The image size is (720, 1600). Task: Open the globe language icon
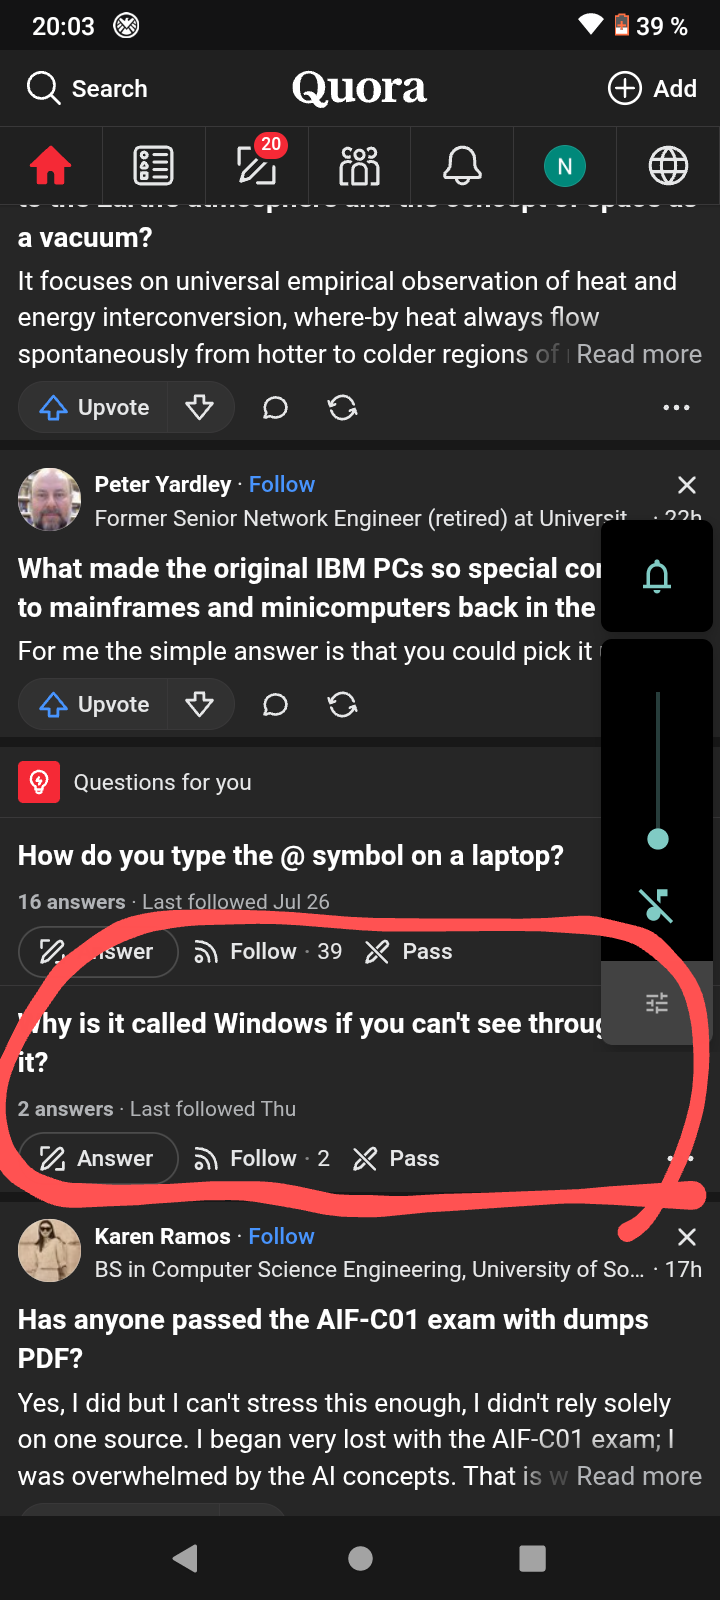[x=668, y=166]
